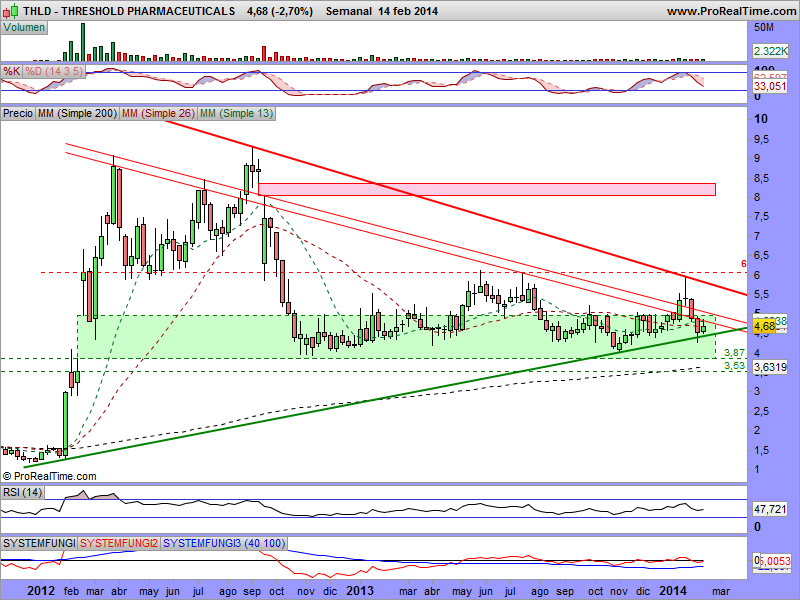Click the 8,5 price axis label

(762, 178)
